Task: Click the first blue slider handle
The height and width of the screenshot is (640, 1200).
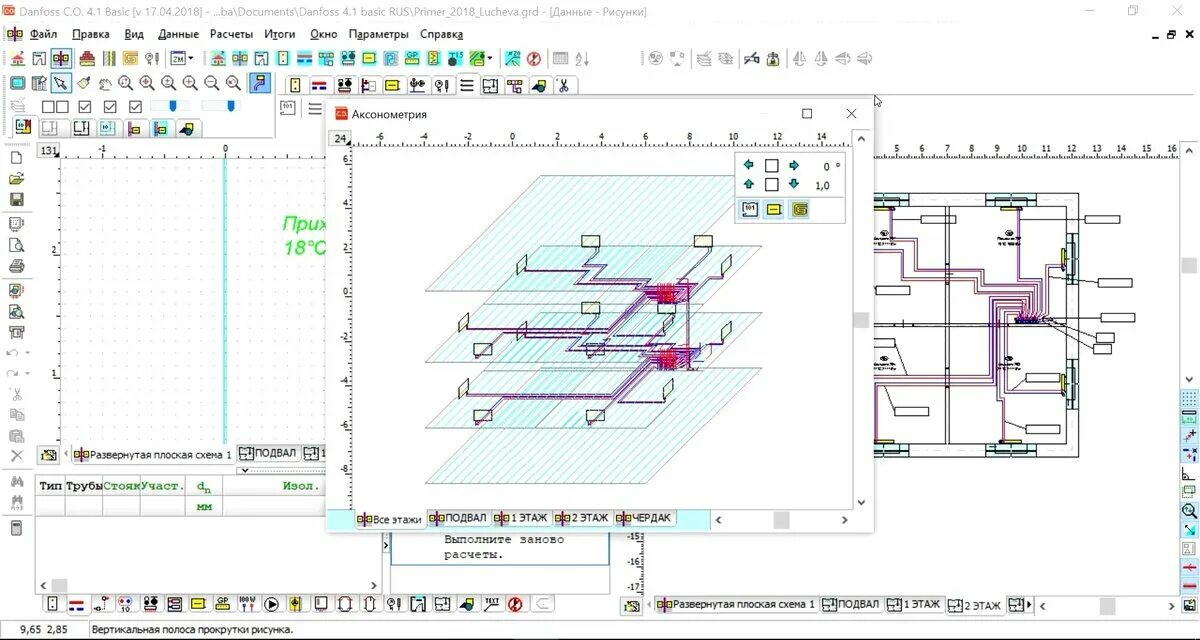Action: [x=173, y=105]
